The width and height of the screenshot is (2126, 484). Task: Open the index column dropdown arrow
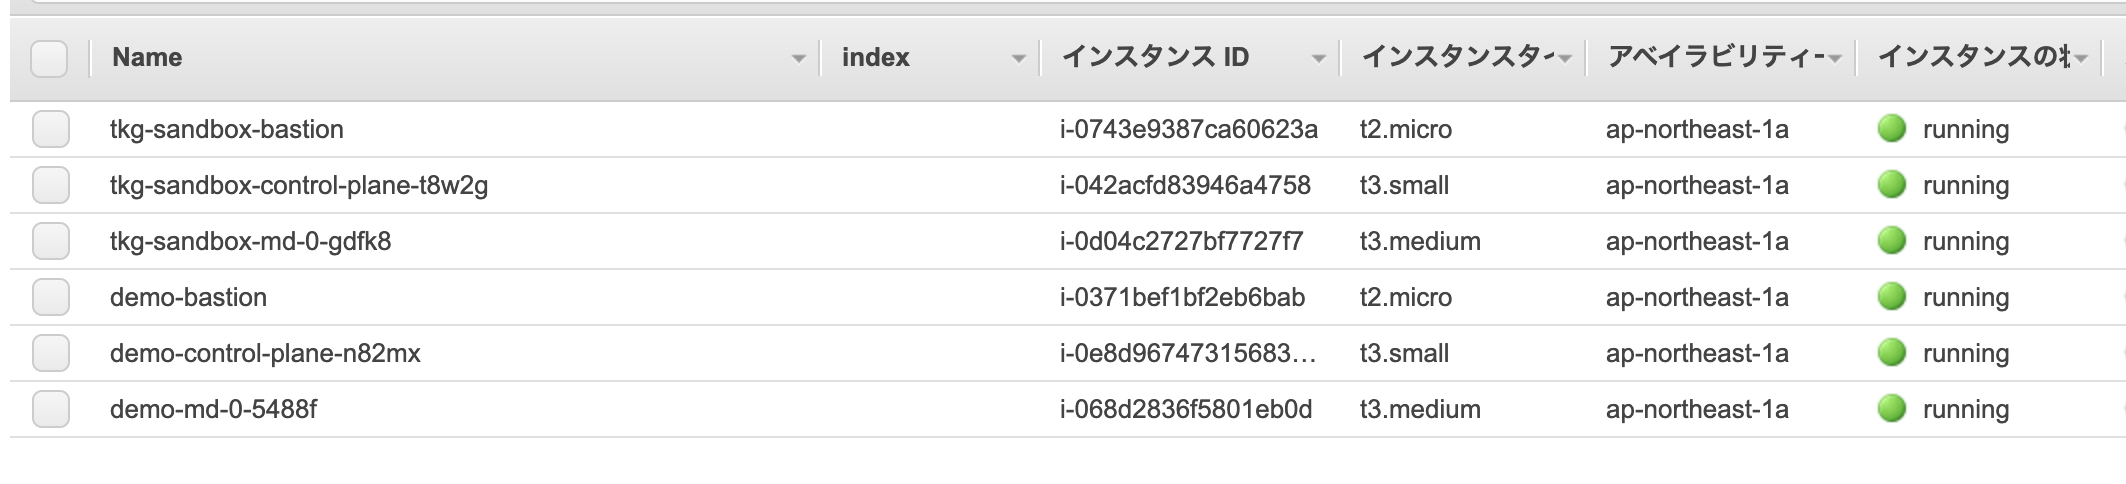1018,59
